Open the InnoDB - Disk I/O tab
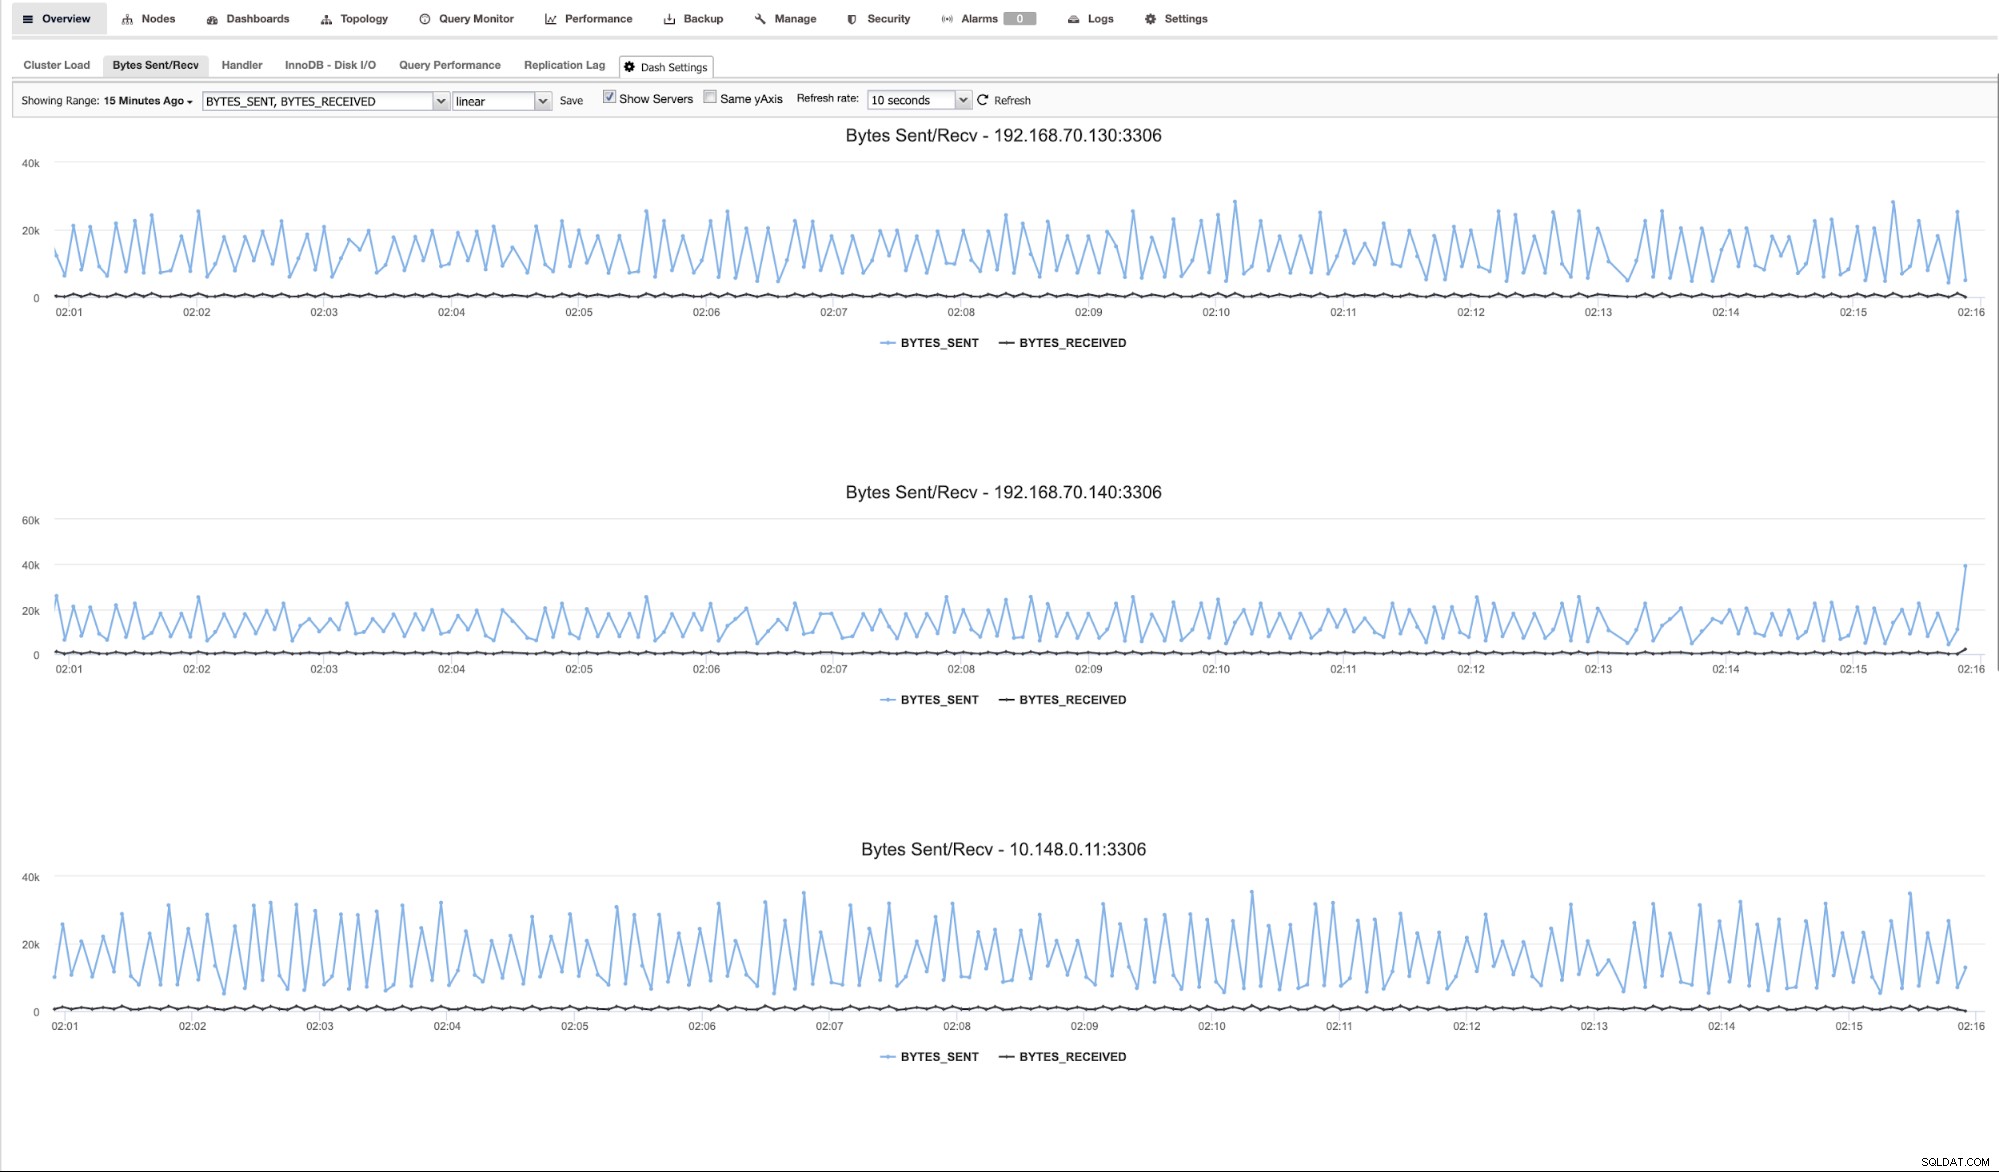The image size is (1999, 1172). coord(330,65)
